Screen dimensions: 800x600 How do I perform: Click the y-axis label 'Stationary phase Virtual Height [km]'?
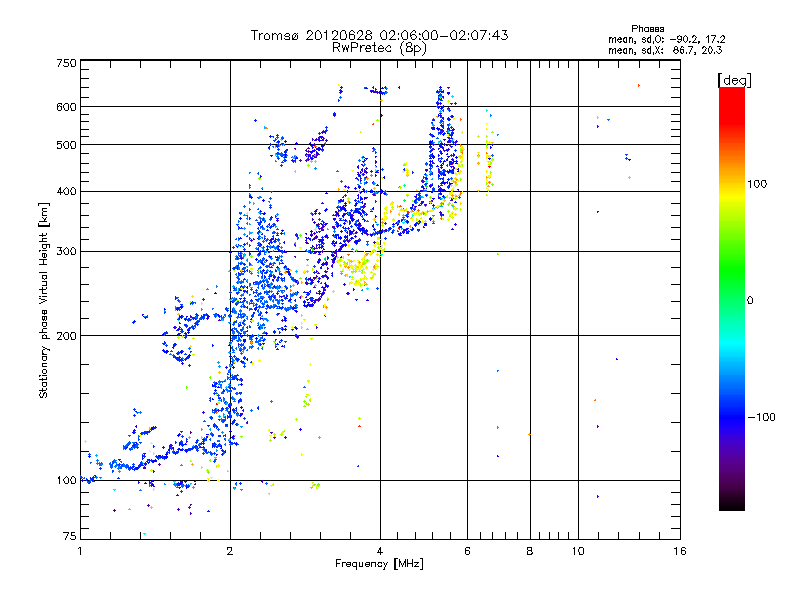[43, 300]
